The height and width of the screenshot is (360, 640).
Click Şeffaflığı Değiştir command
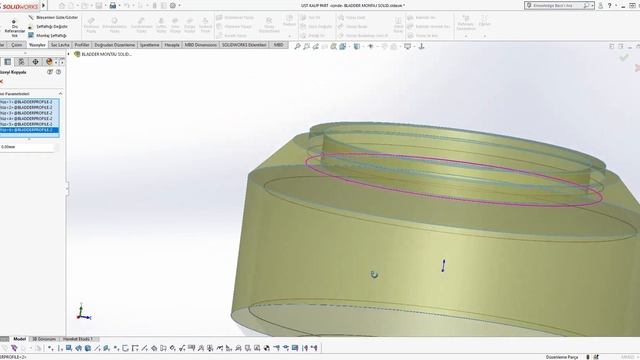48,27
